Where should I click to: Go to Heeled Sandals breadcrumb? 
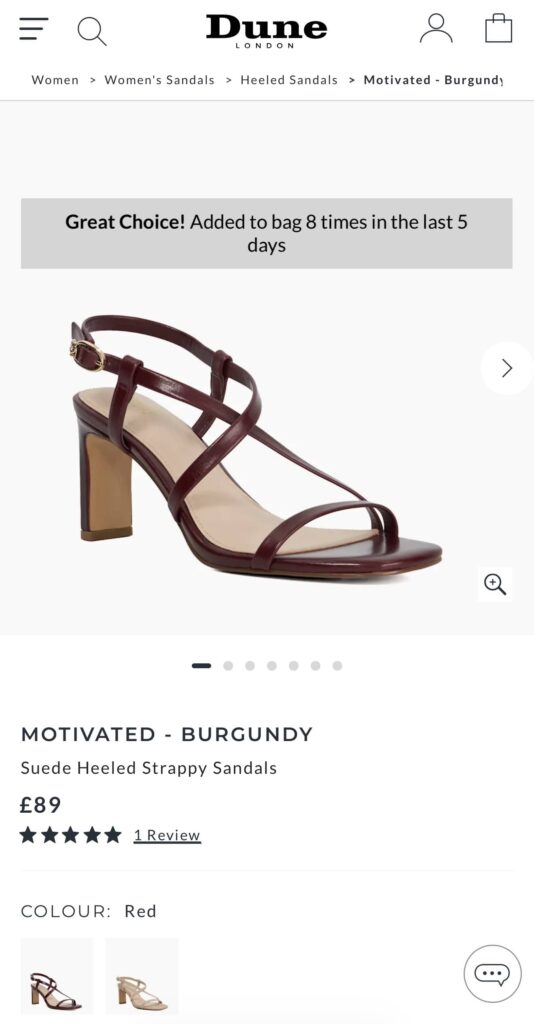pos(289,80)
